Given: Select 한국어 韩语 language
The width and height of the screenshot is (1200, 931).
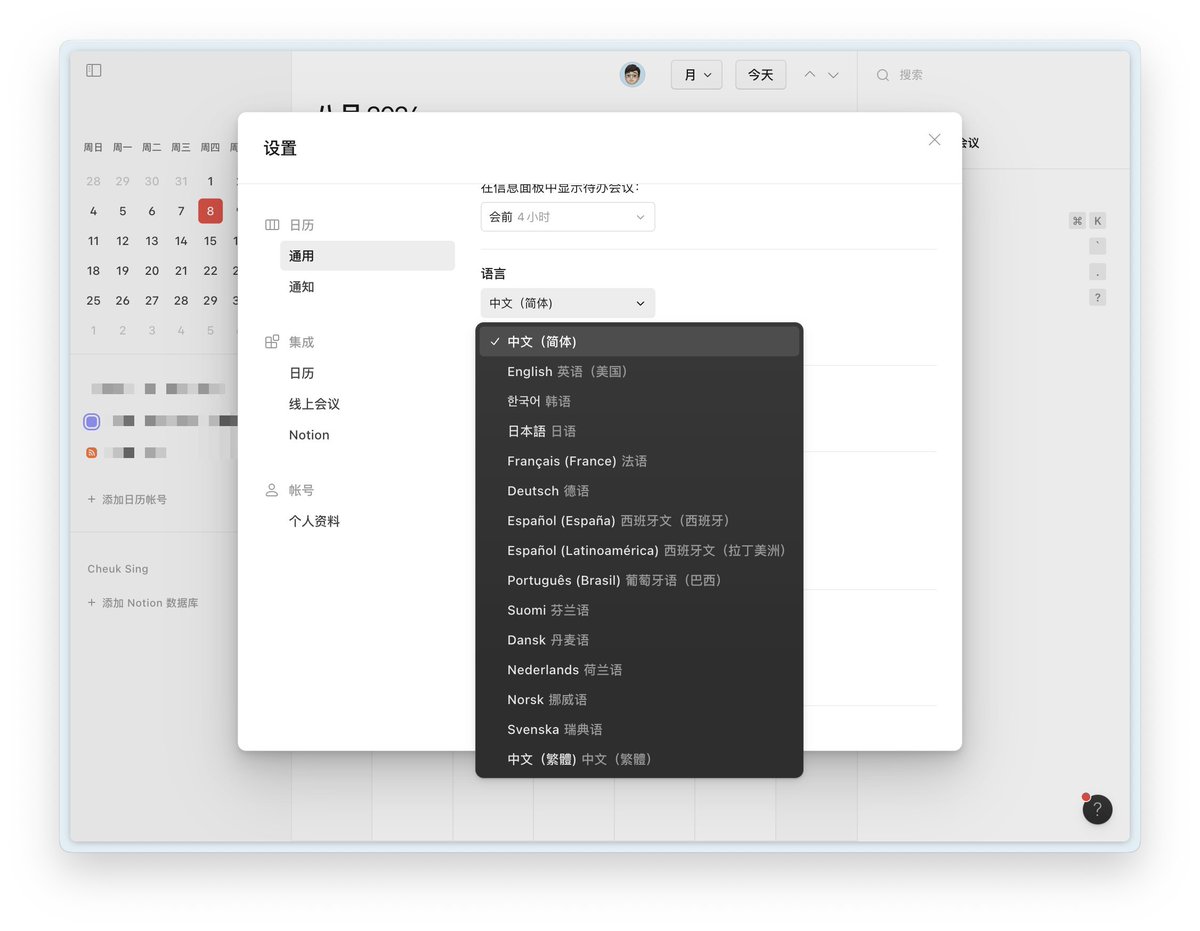Looking at the screenshot, I should click(639, 401).
